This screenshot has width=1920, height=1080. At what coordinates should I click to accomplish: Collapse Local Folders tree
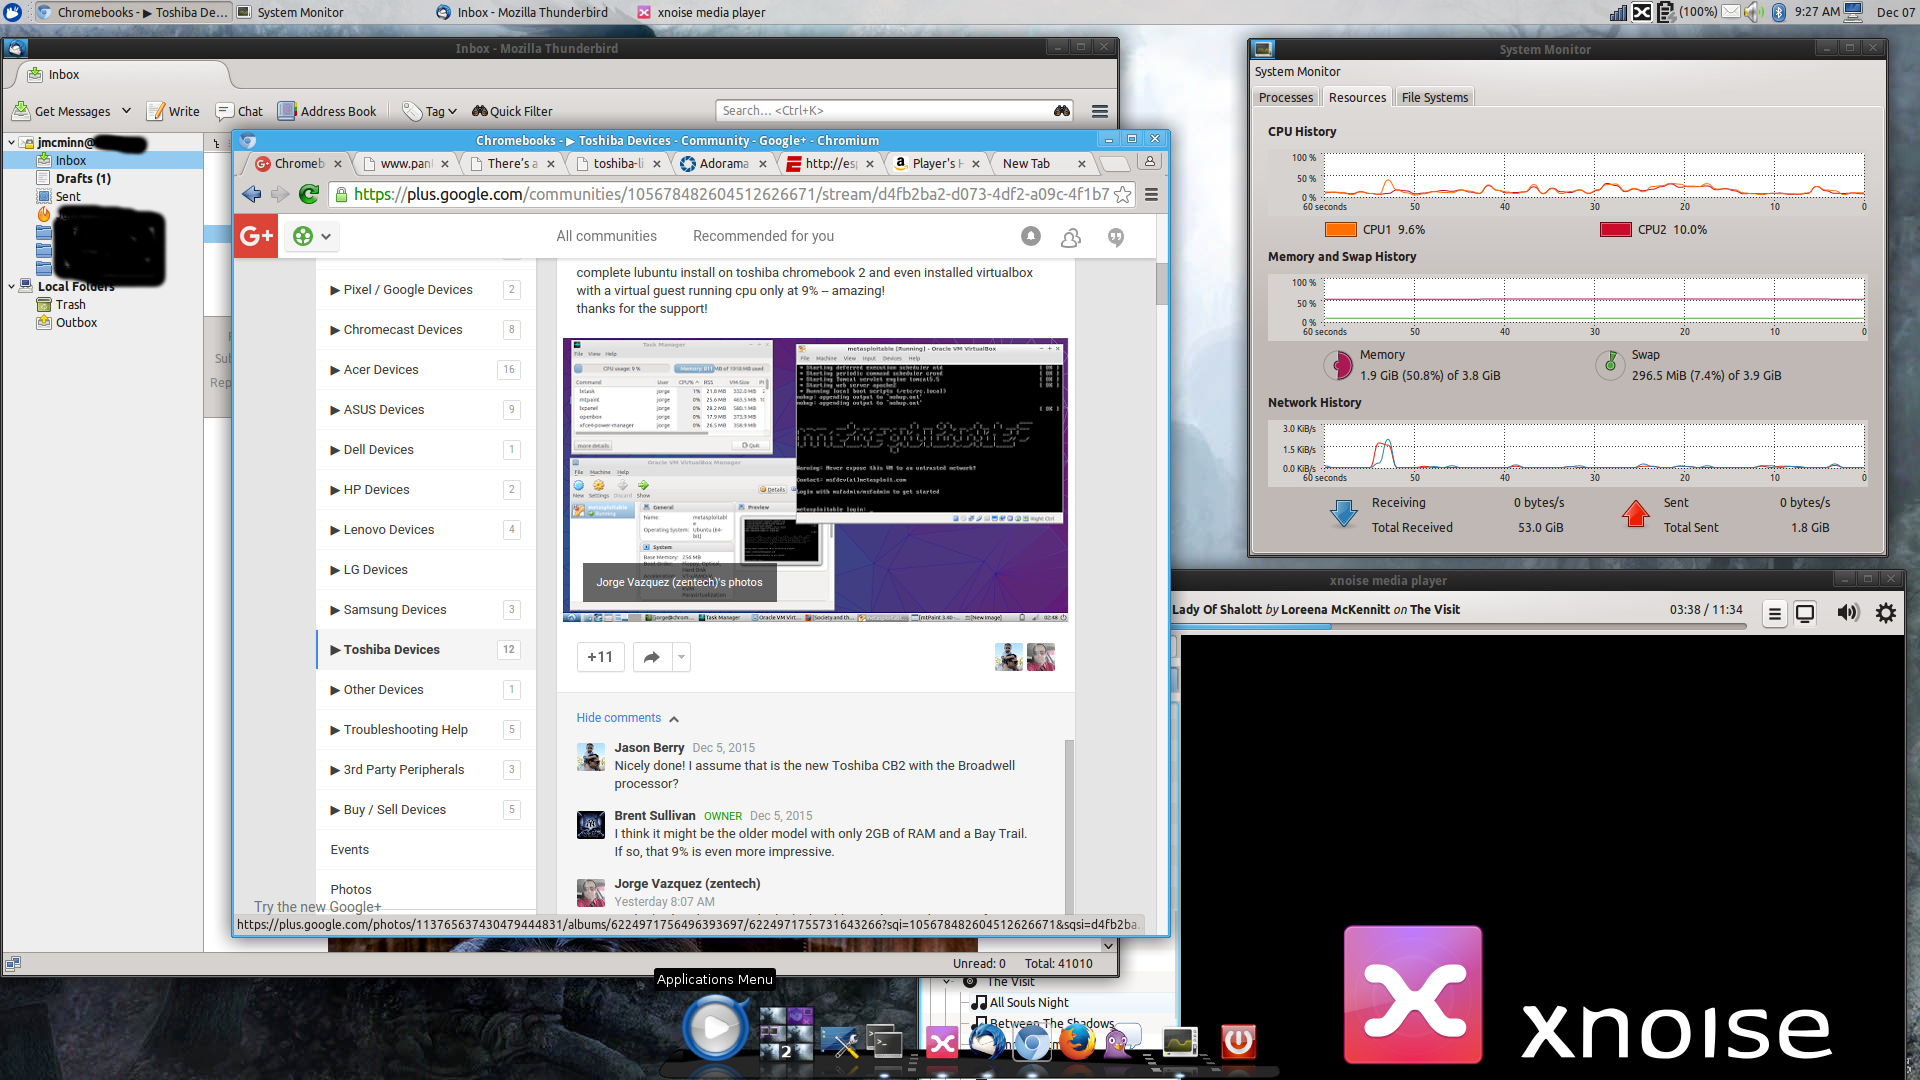click(x=12, y=286)
